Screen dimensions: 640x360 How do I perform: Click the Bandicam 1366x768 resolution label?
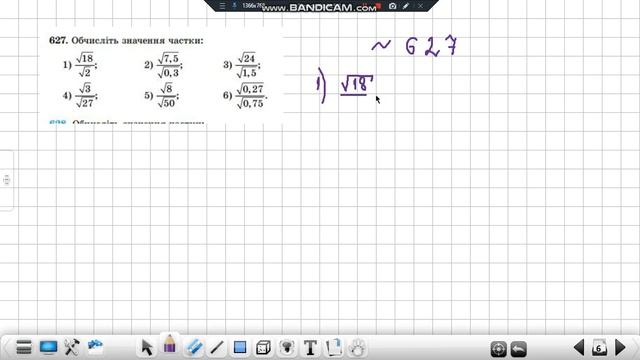click(x=253, y=6)
